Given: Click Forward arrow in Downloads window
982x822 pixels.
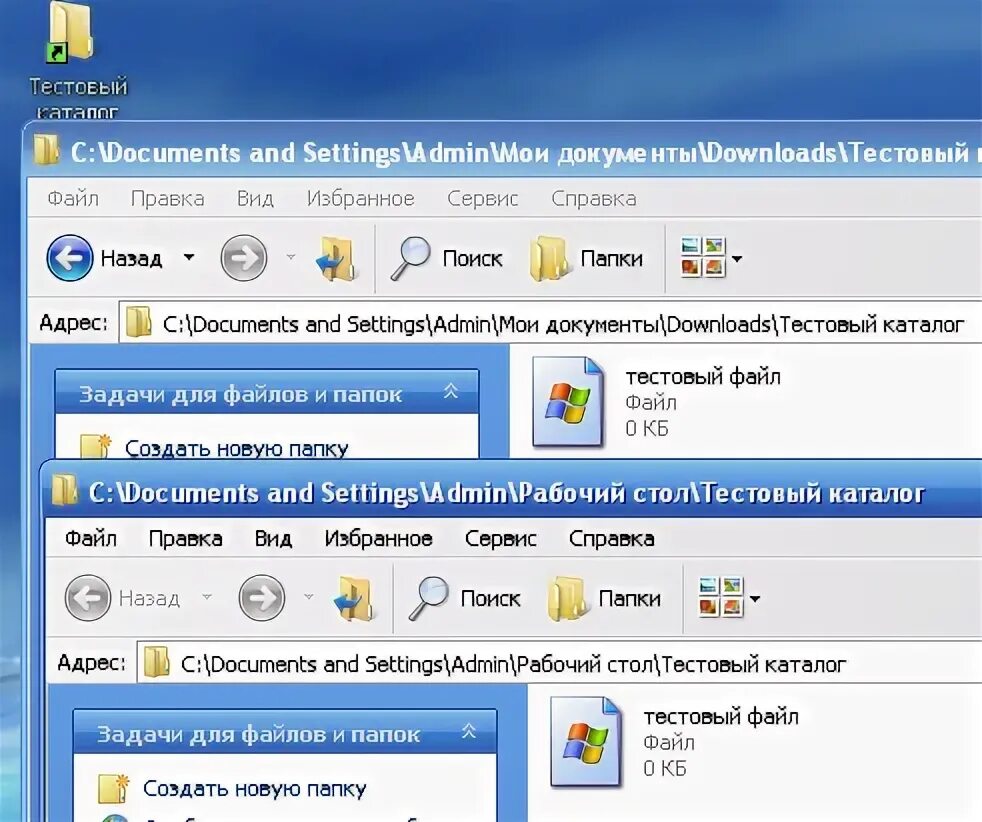Looking at the screenshot, I should click(x=244, y=258).
